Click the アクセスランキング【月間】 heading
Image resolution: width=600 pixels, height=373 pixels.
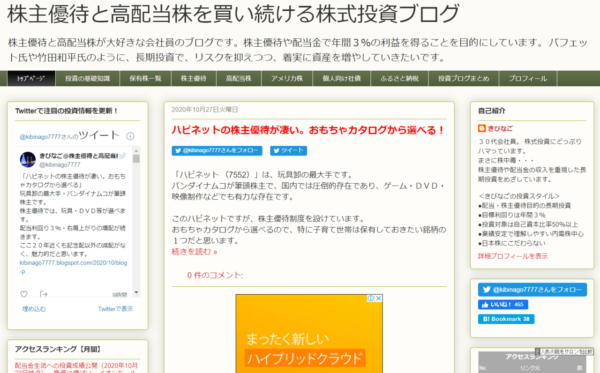click(x=58, y=349)
